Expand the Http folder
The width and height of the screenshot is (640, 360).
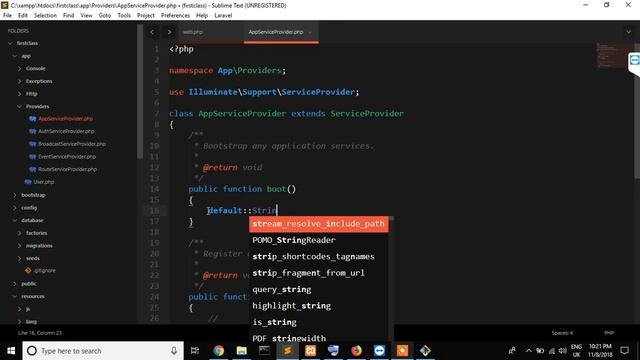coord(19,94)
